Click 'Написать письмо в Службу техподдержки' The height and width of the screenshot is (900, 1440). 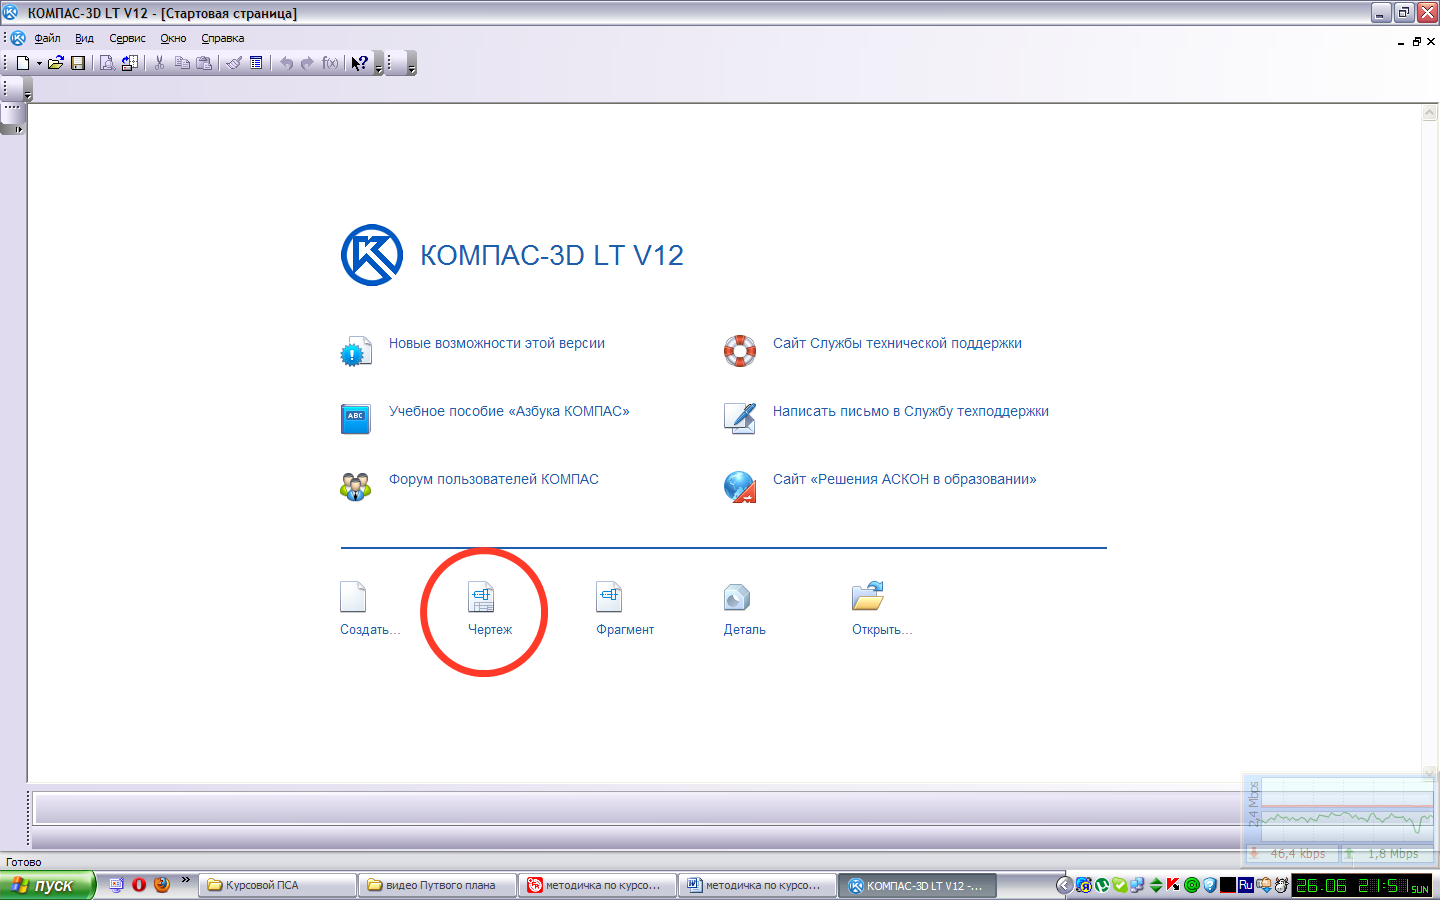910,411
